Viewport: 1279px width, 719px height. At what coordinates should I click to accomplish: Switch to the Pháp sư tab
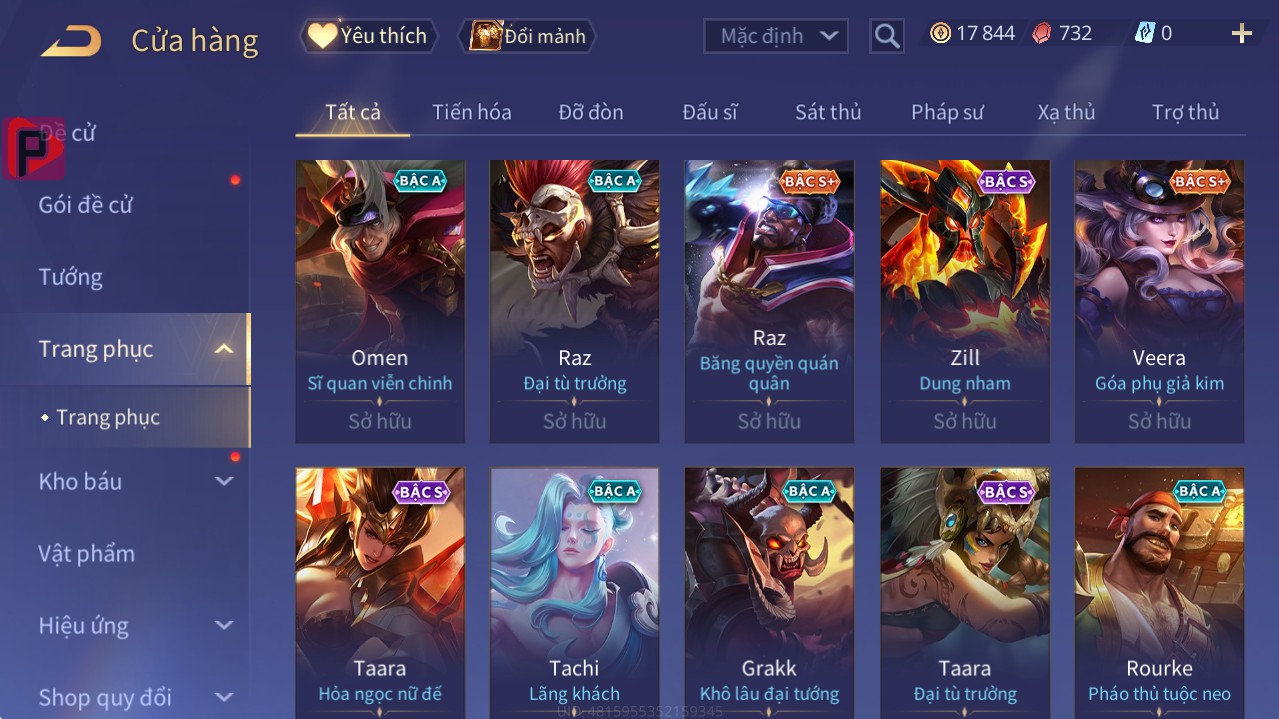pyautogui.click(x=947, y=112)
